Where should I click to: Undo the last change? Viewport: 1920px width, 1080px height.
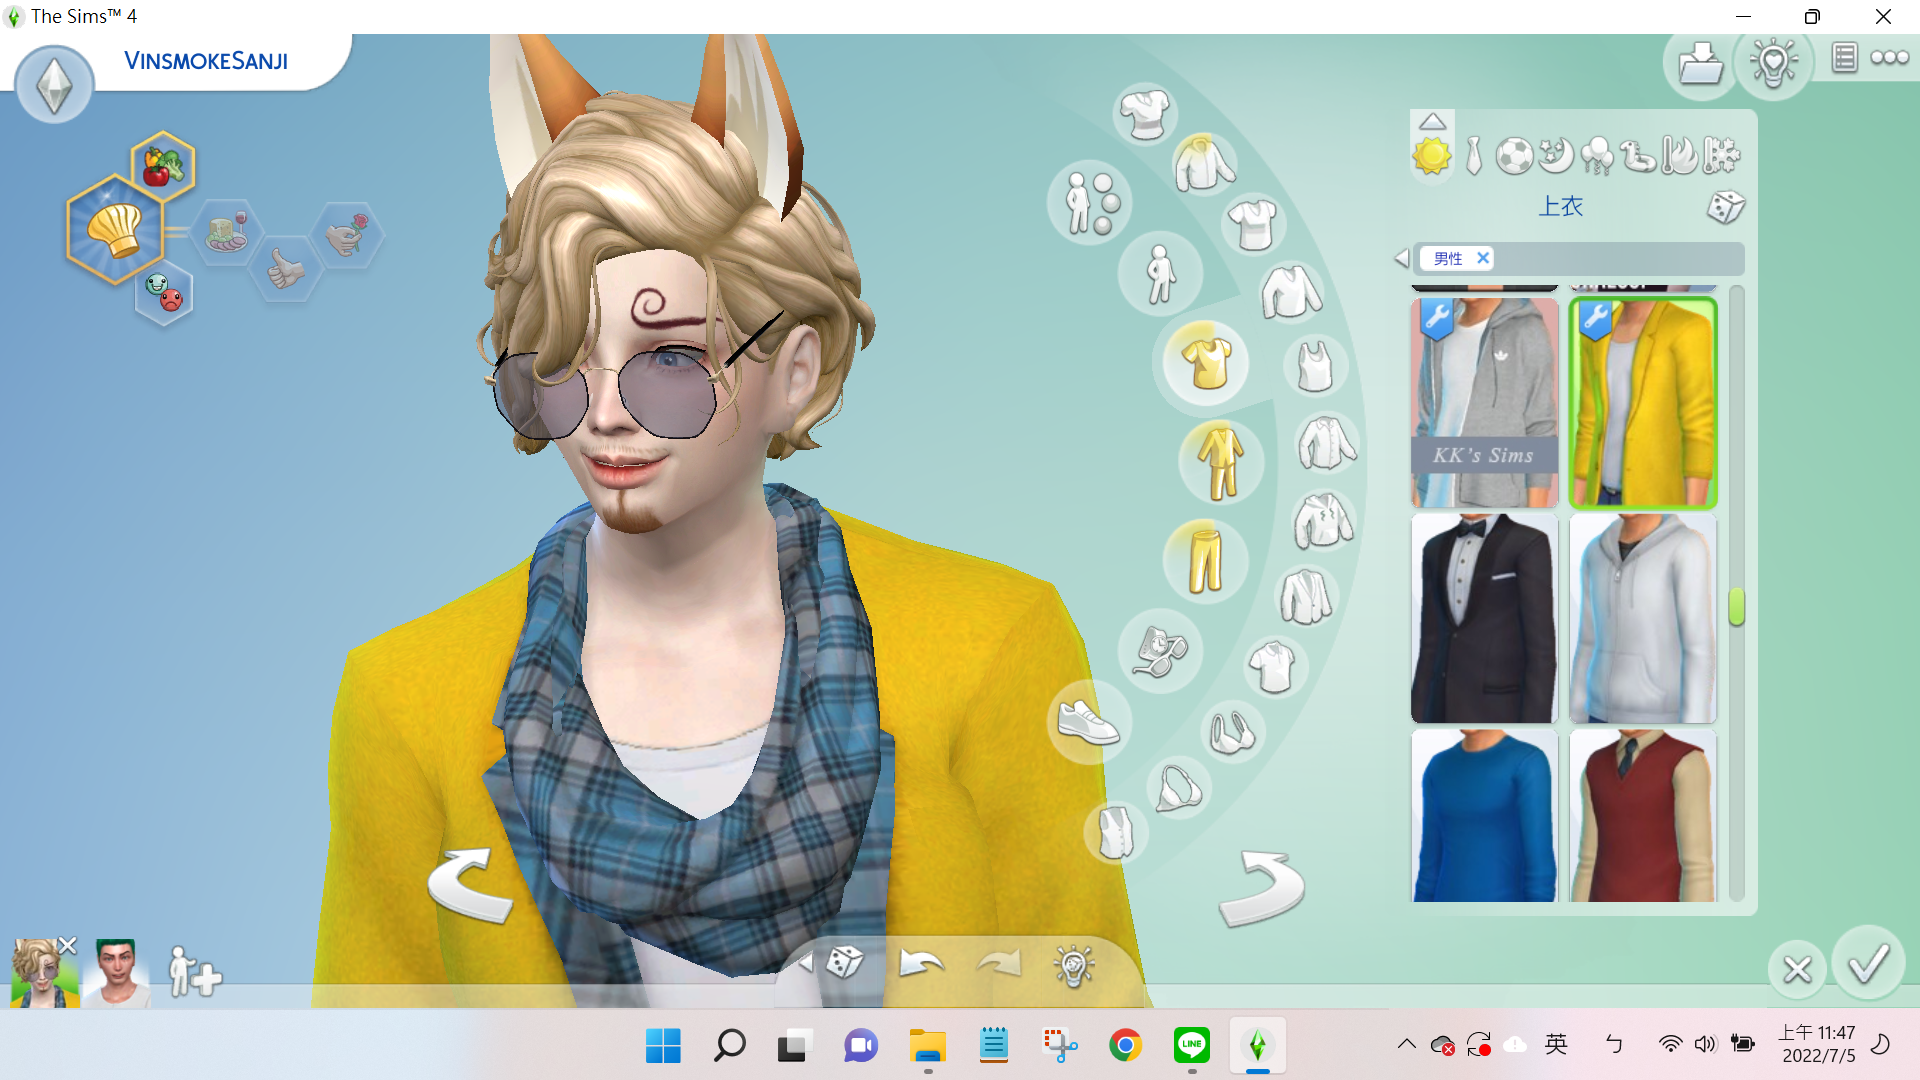point(921,963)
